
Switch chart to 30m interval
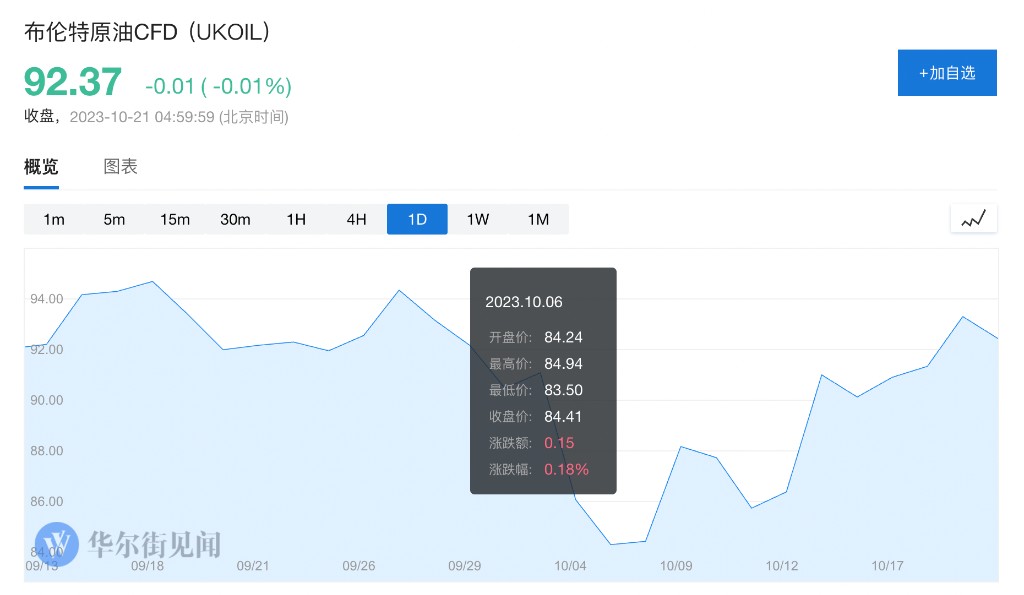click(235, 219)
